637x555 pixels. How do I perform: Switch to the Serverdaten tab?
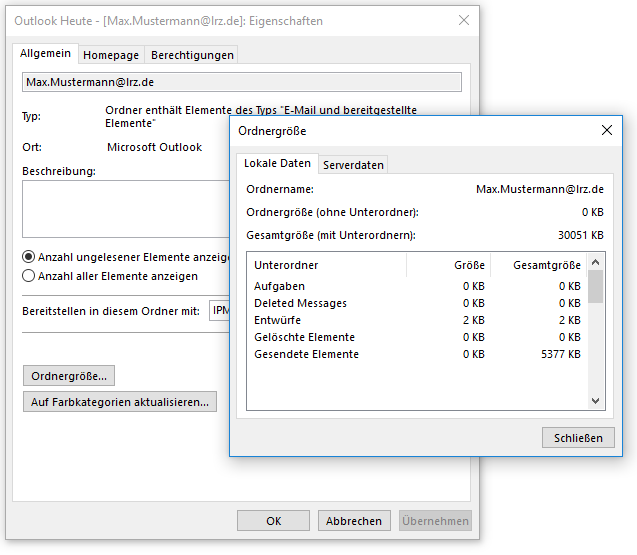click(353, 165)
